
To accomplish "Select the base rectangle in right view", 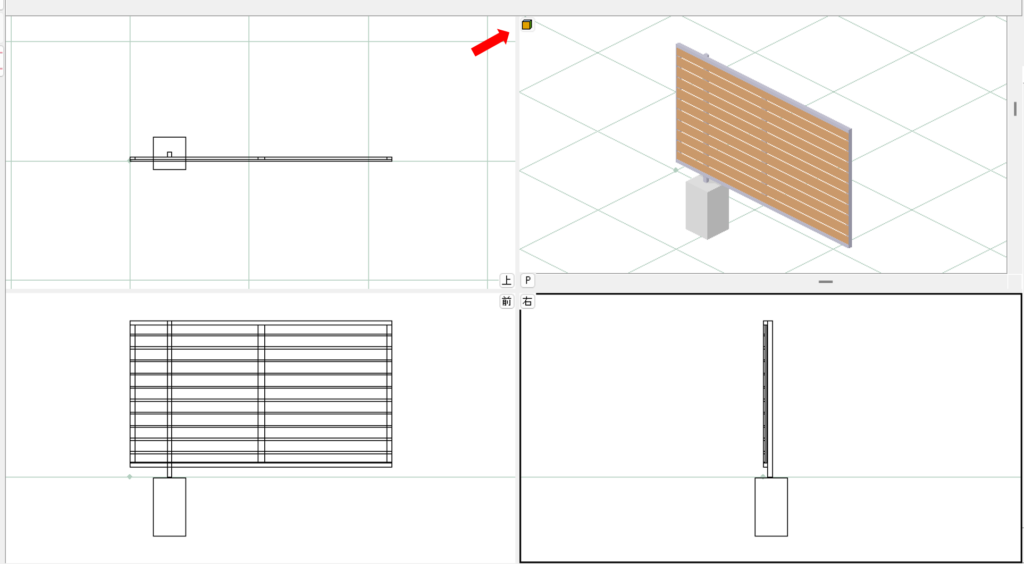I will point(771,507).
